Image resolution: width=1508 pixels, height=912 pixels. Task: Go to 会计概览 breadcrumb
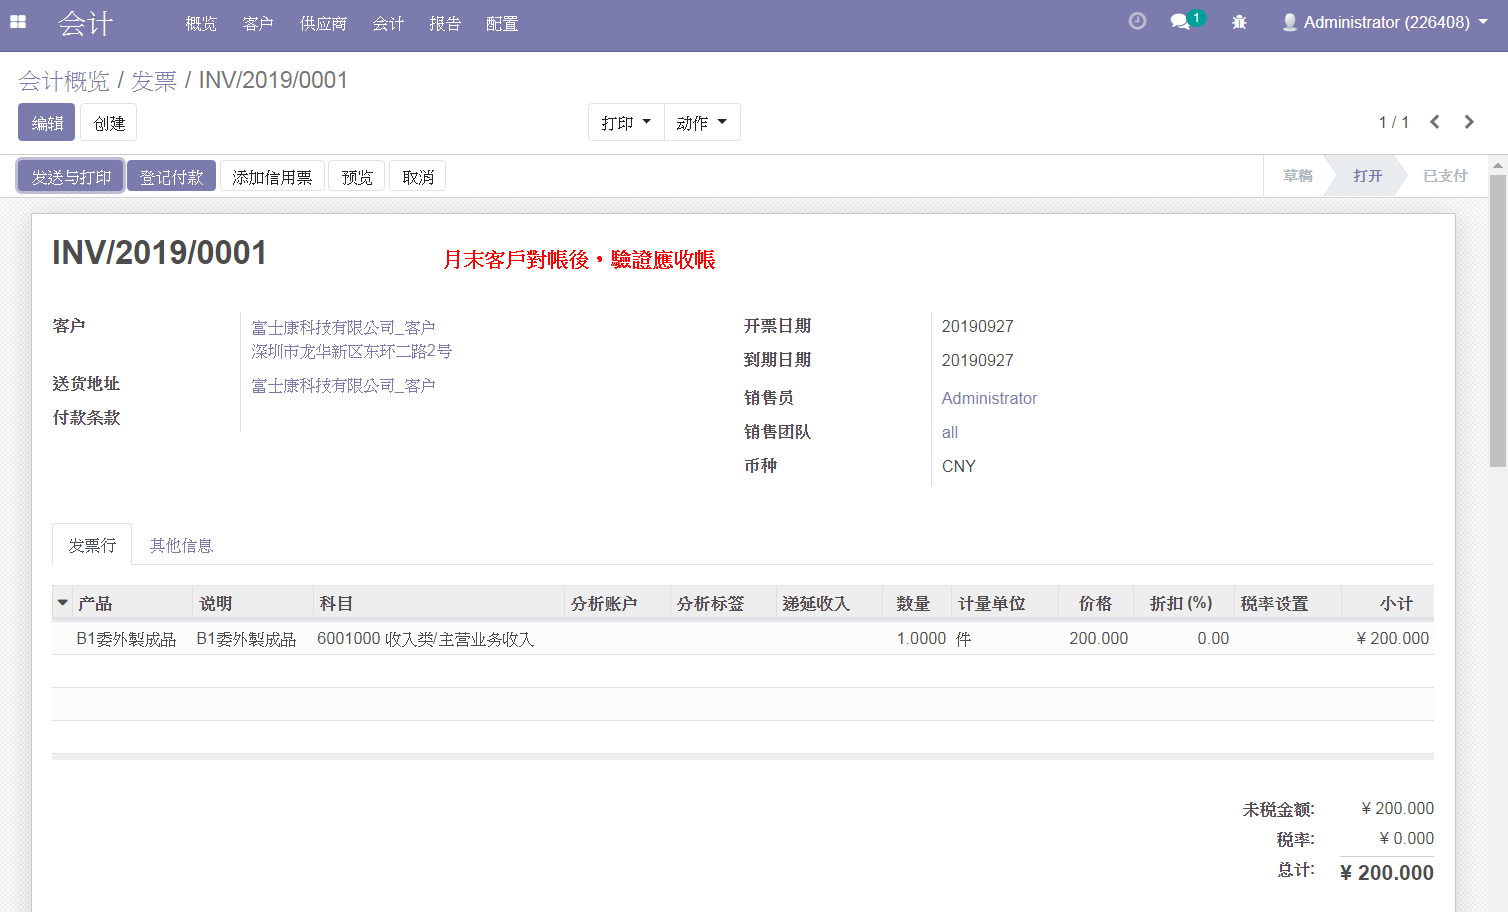tap(64, 80)
